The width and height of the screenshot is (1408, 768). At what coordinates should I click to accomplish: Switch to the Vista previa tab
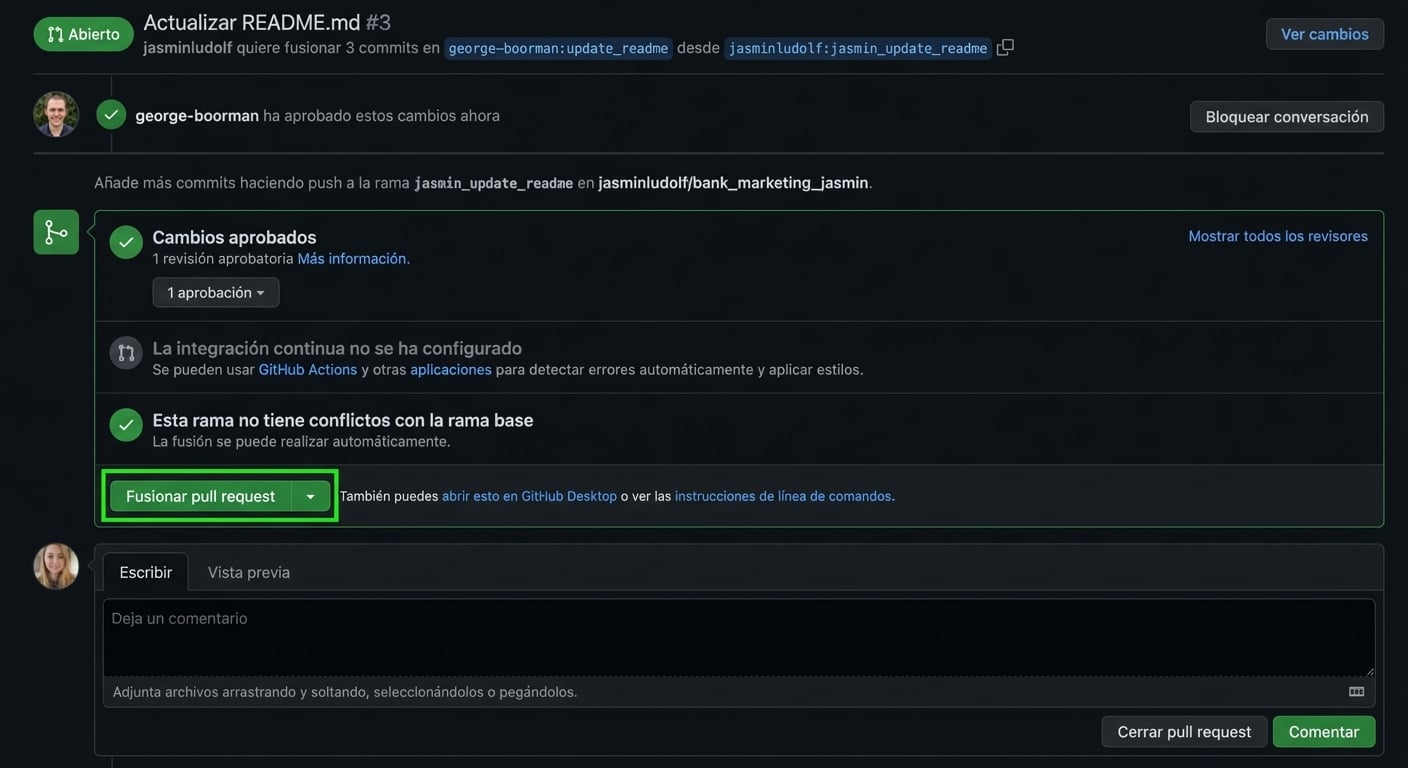tap(249, 572)
